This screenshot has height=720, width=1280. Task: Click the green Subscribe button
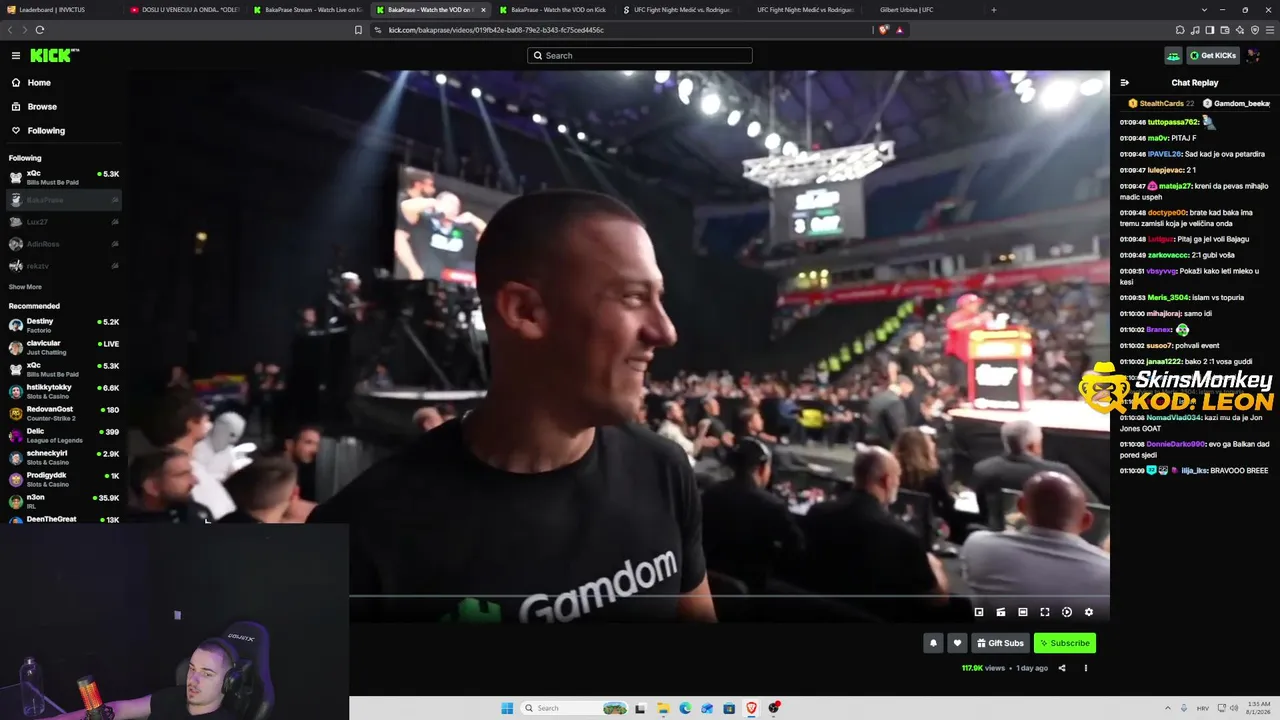point(1065,643)
